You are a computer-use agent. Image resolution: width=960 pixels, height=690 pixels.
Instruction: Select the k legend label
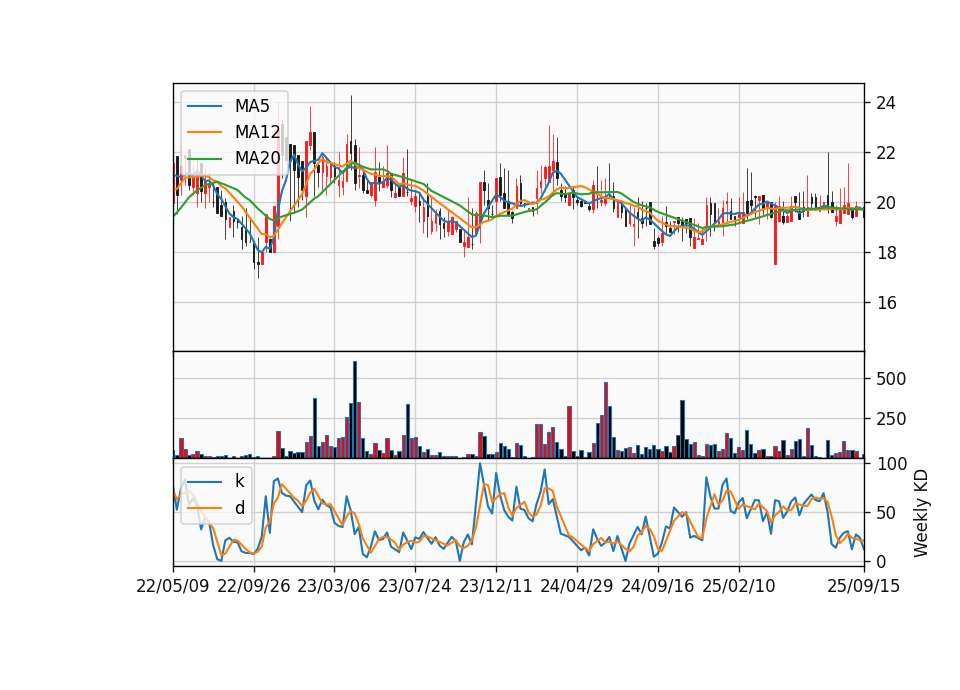point(239,481)
